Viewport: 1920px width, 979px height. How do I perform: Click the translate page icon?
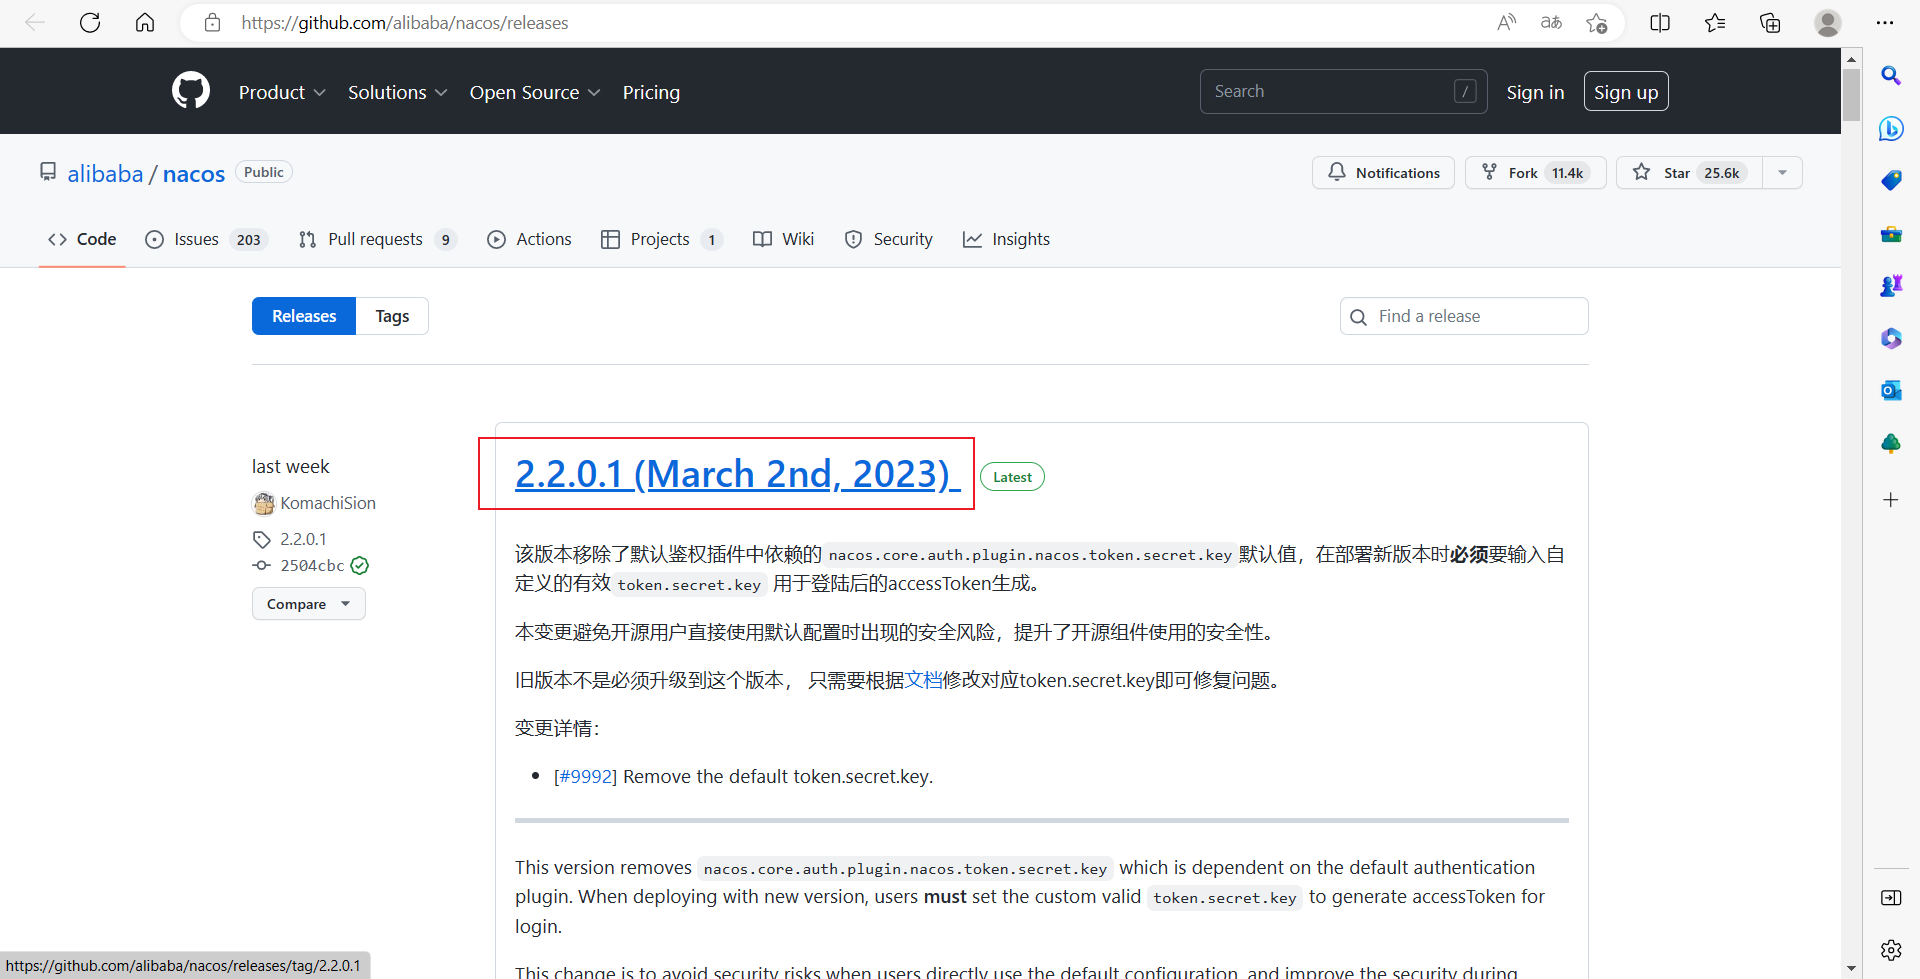tap(1551, 22)
